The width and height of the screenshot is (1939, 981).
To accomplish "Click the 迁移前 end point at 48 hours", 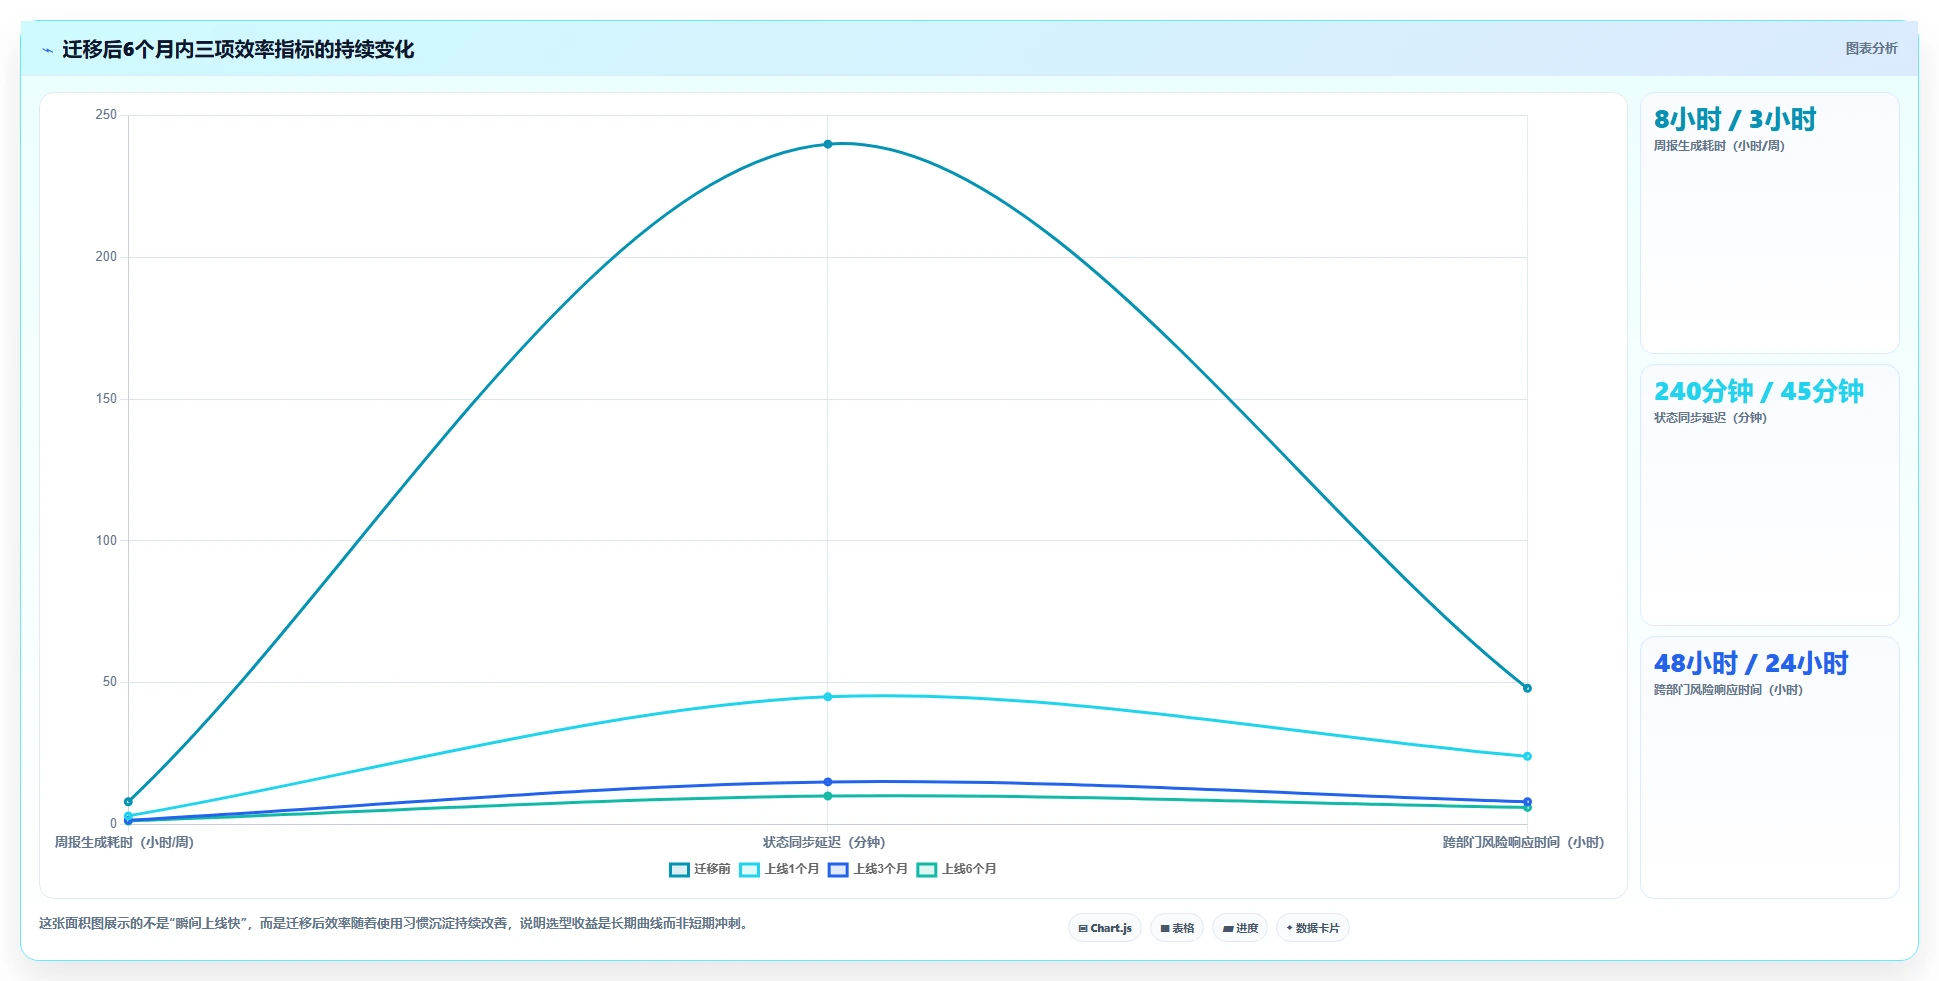I will tap(1527, 688).
